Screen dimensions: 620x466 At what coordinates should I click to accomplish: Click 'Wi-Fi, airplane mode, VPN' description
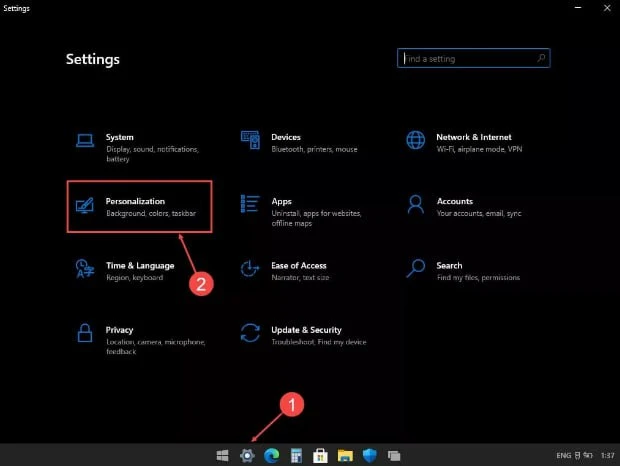pyautogui.click(x=479, y=149)
